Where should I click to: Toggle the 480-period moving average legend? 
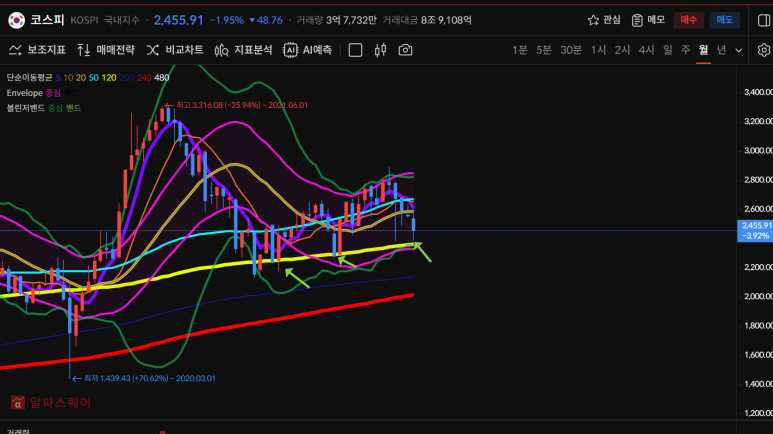tap(162, 77)
